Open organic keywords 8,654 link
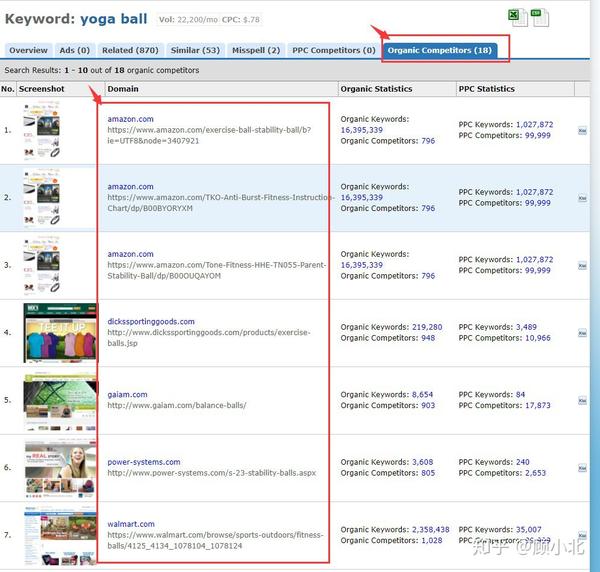Image resolution: width=600 pixels, height=572 pixels. pyautogui.click(x=422, y=394)
